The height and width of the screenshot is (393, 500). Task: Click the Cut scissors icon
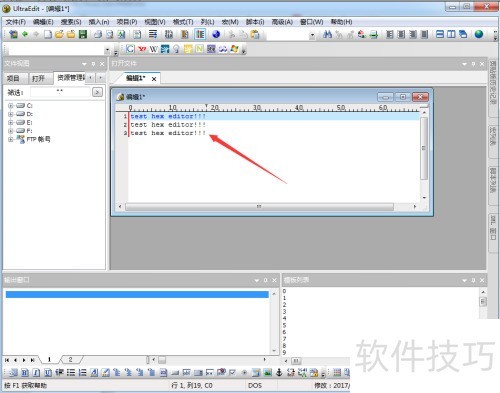tap(232, 34)
